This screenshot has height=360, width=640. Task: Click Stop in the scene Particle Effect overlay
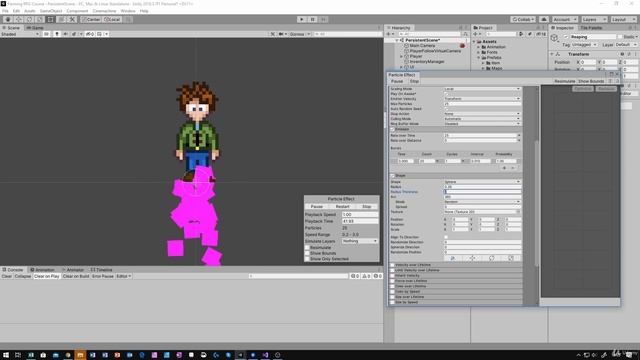(367, 207)
